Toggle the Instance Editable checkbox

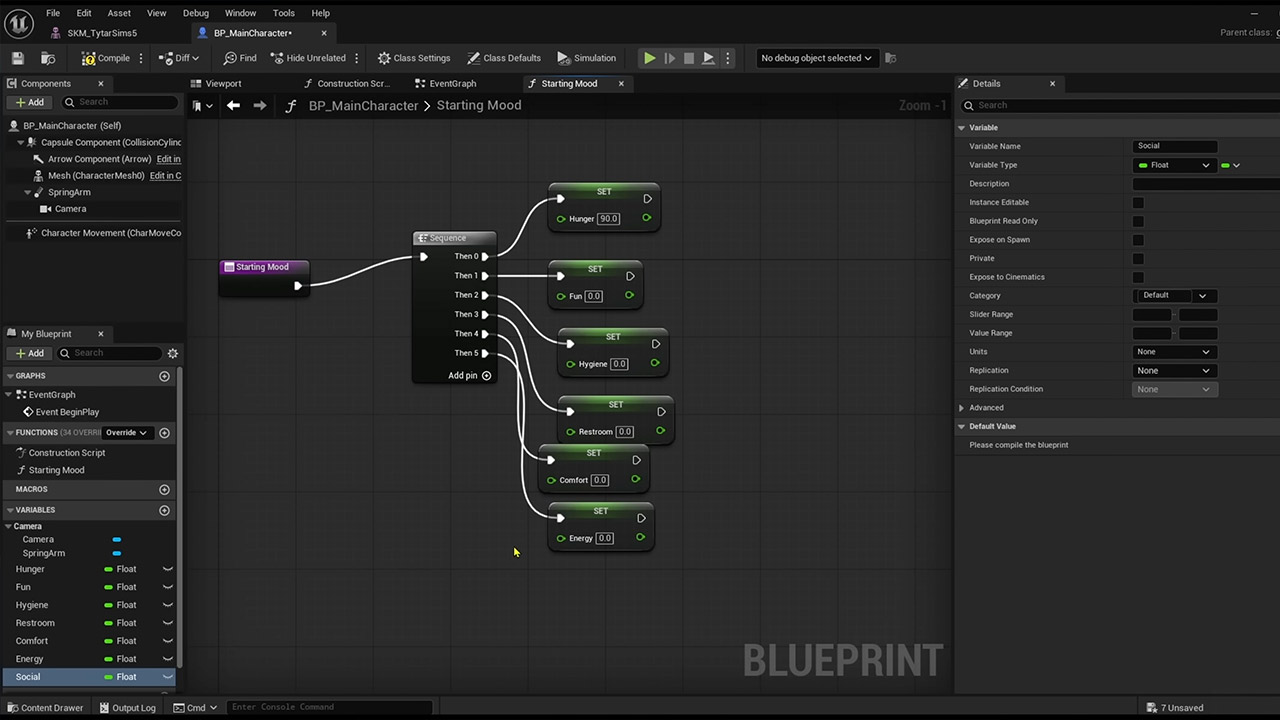click(1138, 202)
